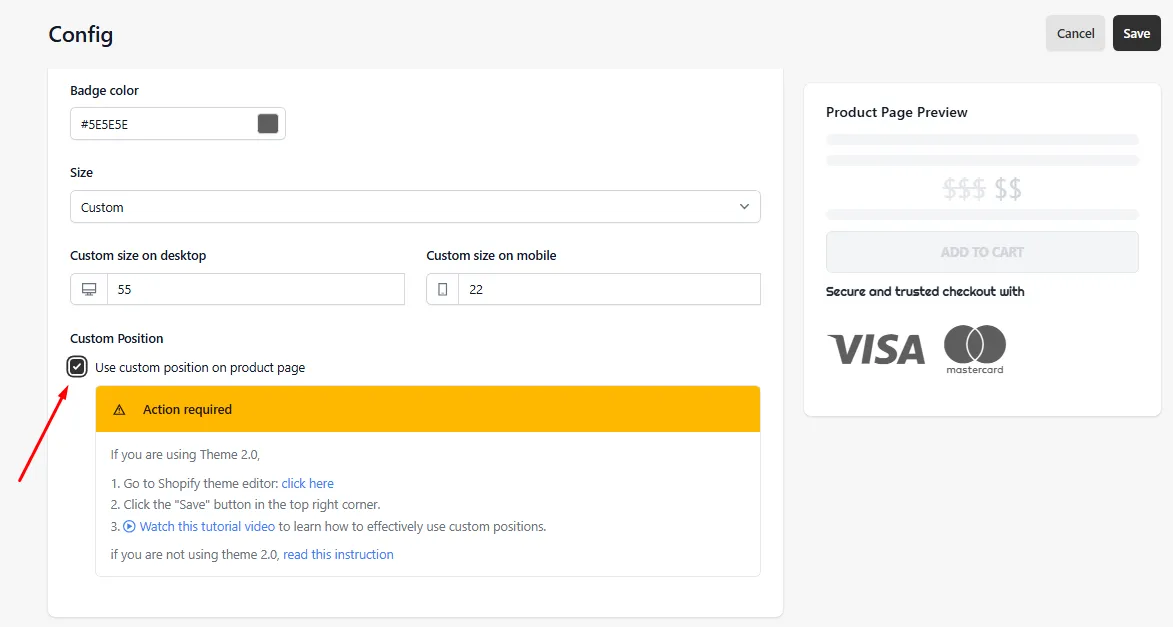
Task: Click the Action required banner
Action: [428, 409]
